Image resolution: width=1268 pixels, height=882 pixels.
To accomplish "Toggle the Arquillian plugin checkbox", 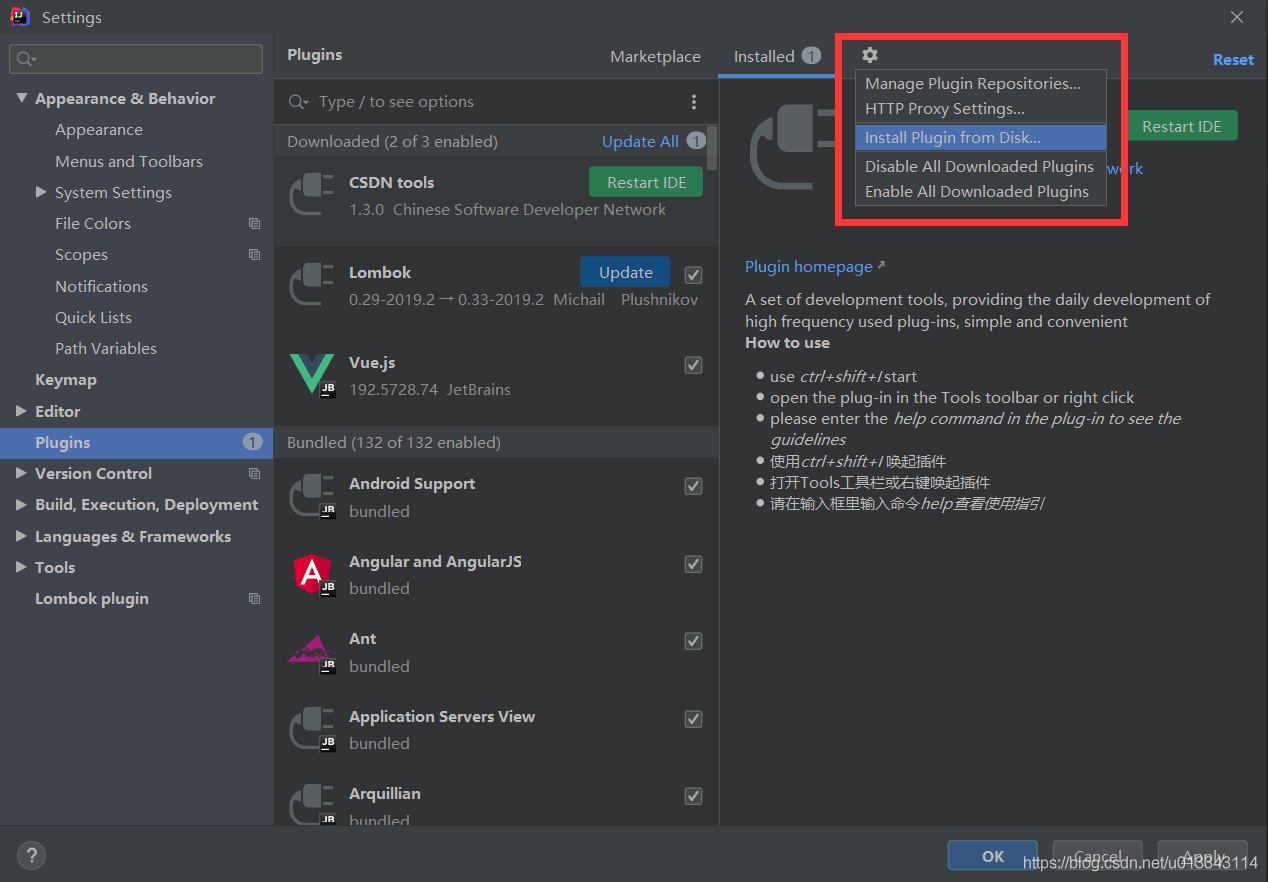I will 693,796.
